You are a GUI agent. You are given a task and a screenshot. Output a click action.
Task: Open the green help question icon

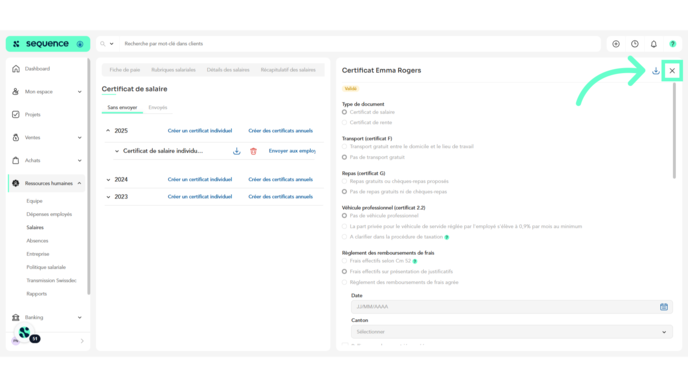672,44
